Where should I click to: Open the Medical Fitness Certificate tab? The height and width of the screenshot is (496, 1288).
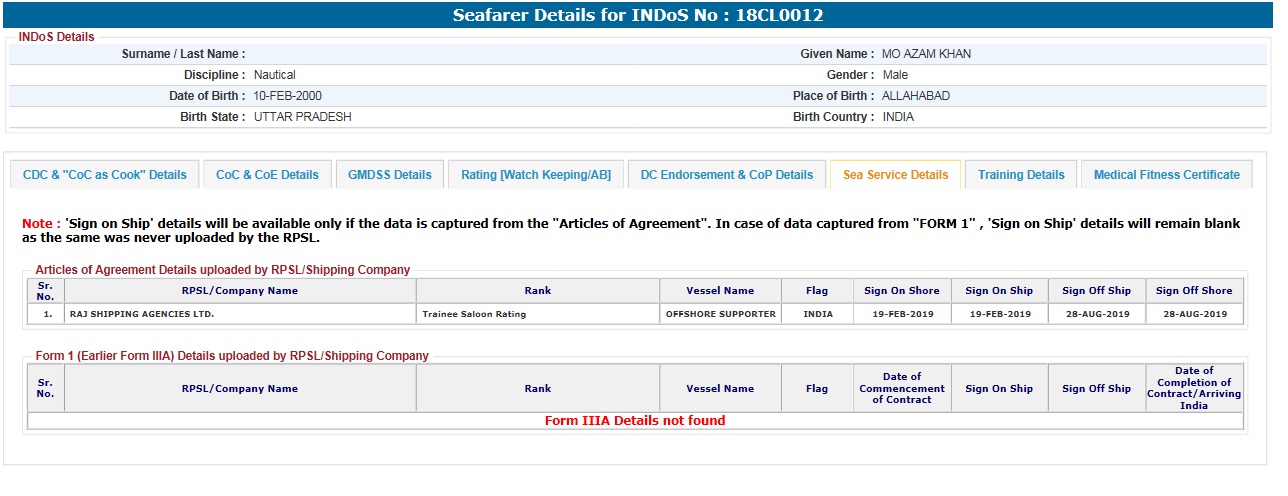click(1166, 174)
